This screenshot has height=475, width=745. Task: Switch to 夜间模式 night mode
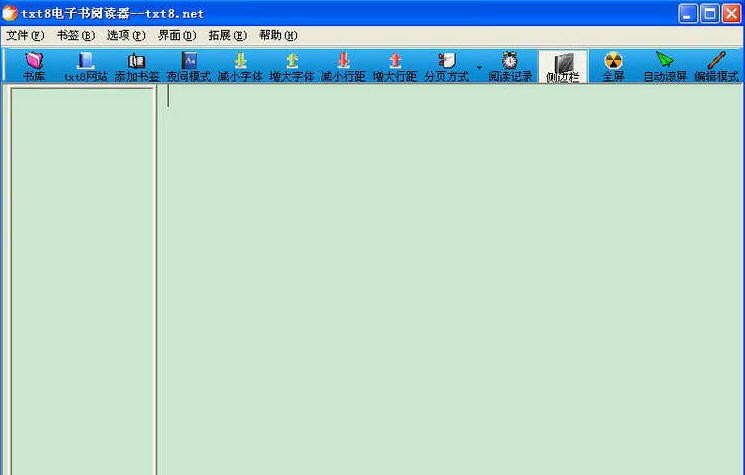[189, 66]
